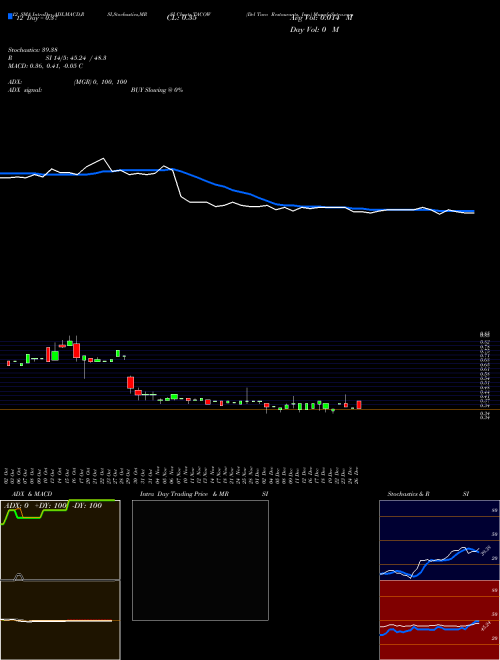Click the 'Intra Day Trading Price & MR' title
The width and height of the screenshot is (500, 660).
[184, 494]
